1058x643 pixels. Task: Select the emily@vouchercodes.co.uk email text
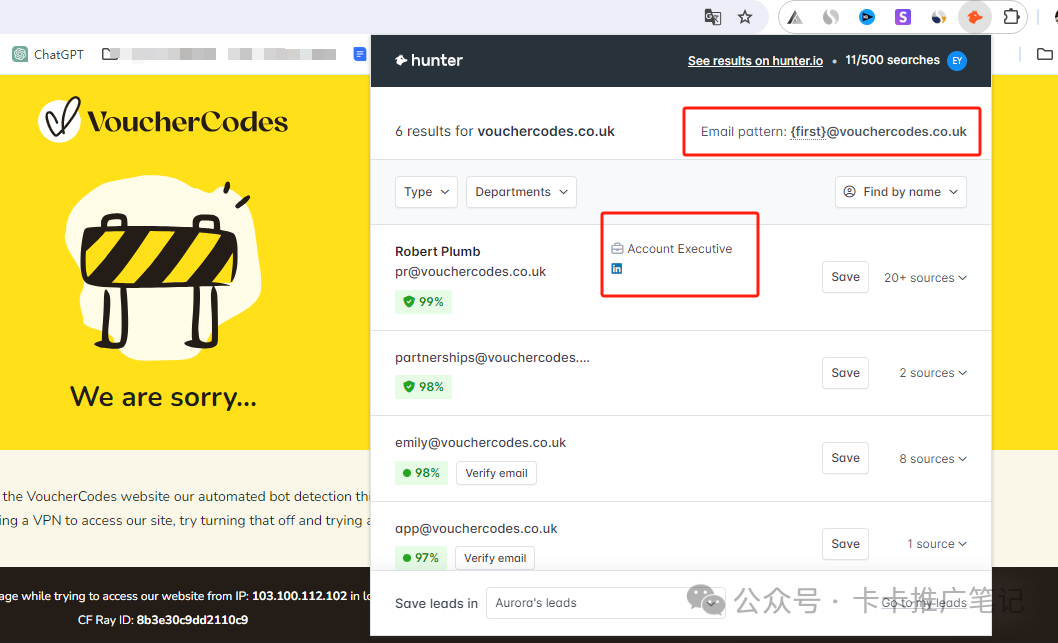tap(480, 443)
